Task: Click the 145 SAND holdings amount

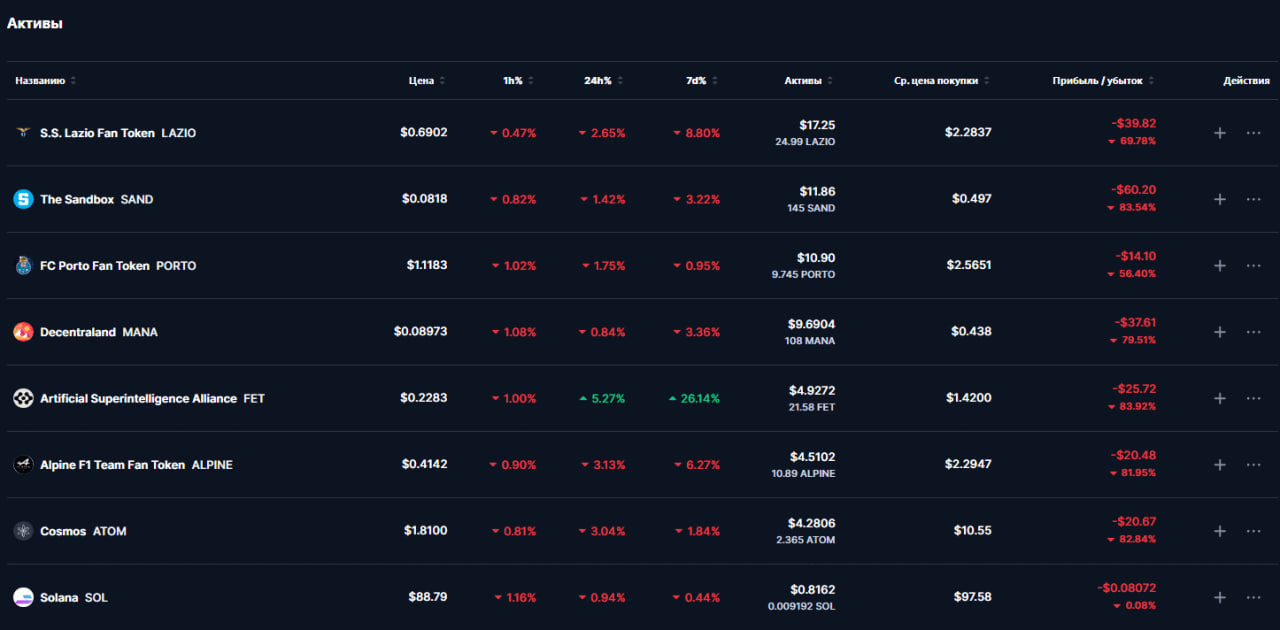Action: 811,208
